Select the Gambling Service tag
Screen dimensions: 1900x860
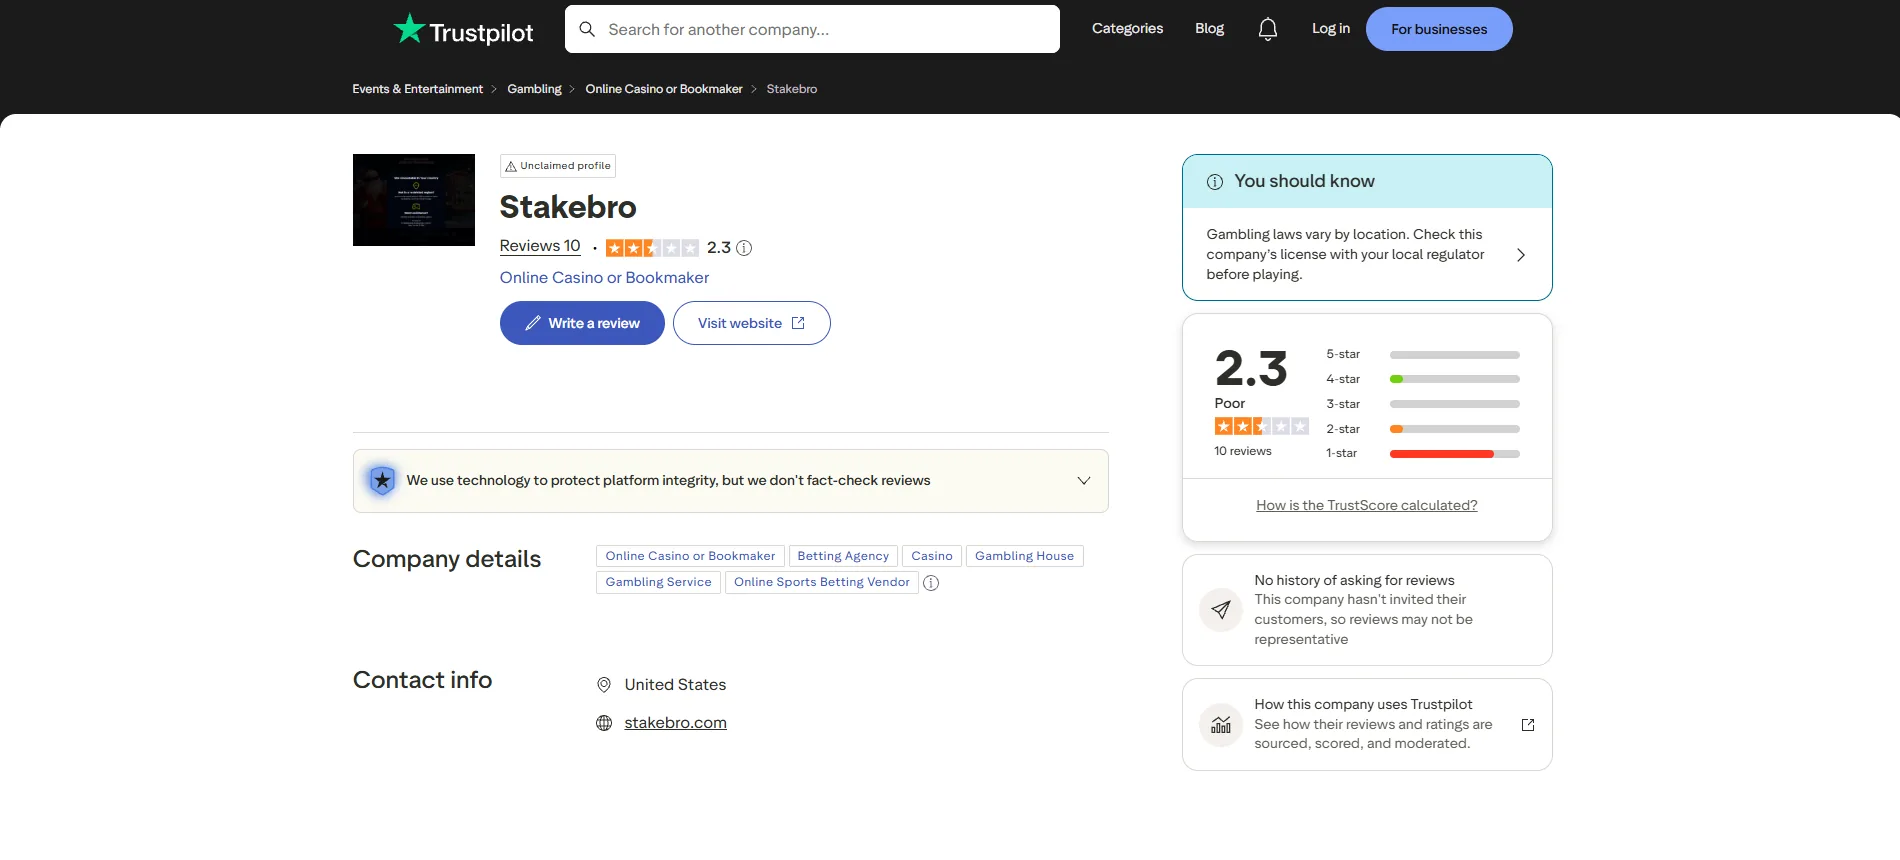pos(658,582)
